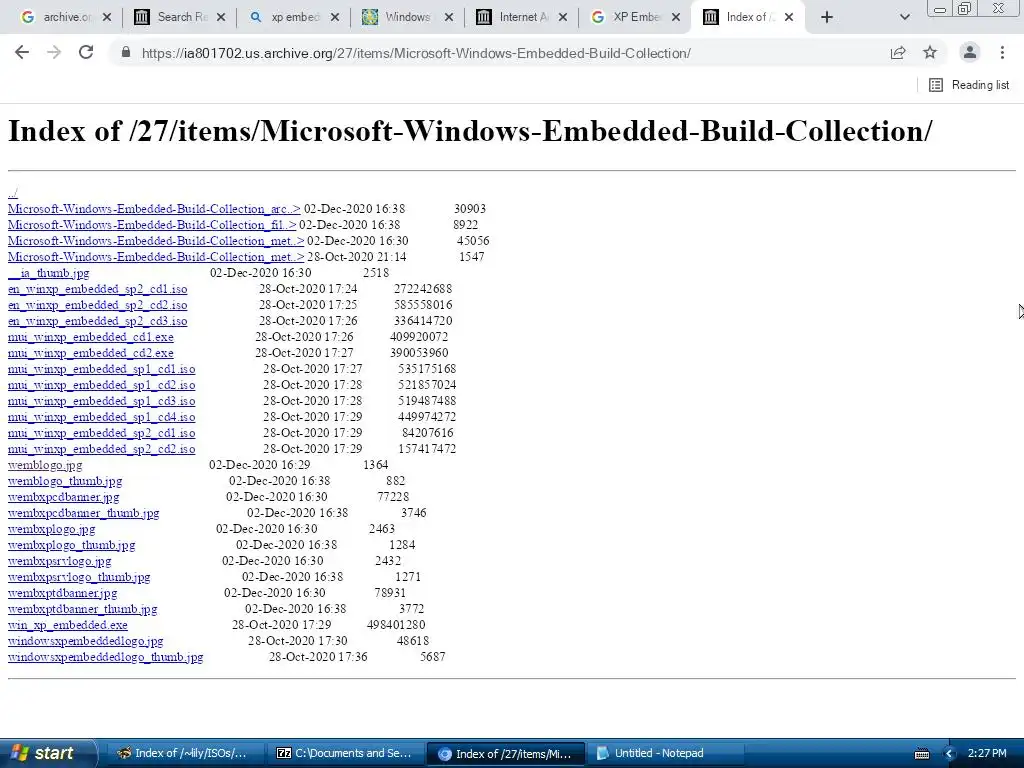The height and width of the screenshot is (768, 1024).
Task: Open the __ia_thumb.jpg link
Action: click(x=48, y=273)
